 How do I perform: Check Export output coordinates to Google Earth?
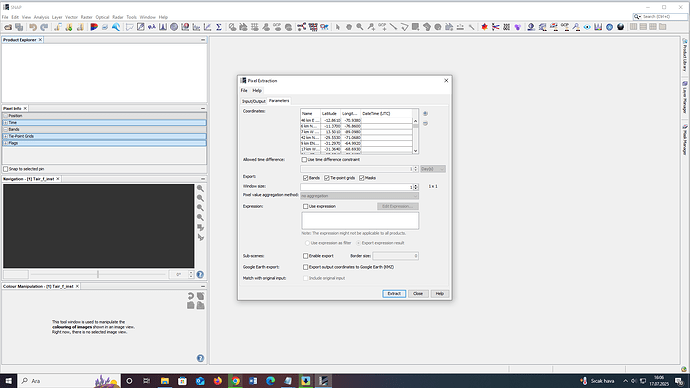pos(305,267)
